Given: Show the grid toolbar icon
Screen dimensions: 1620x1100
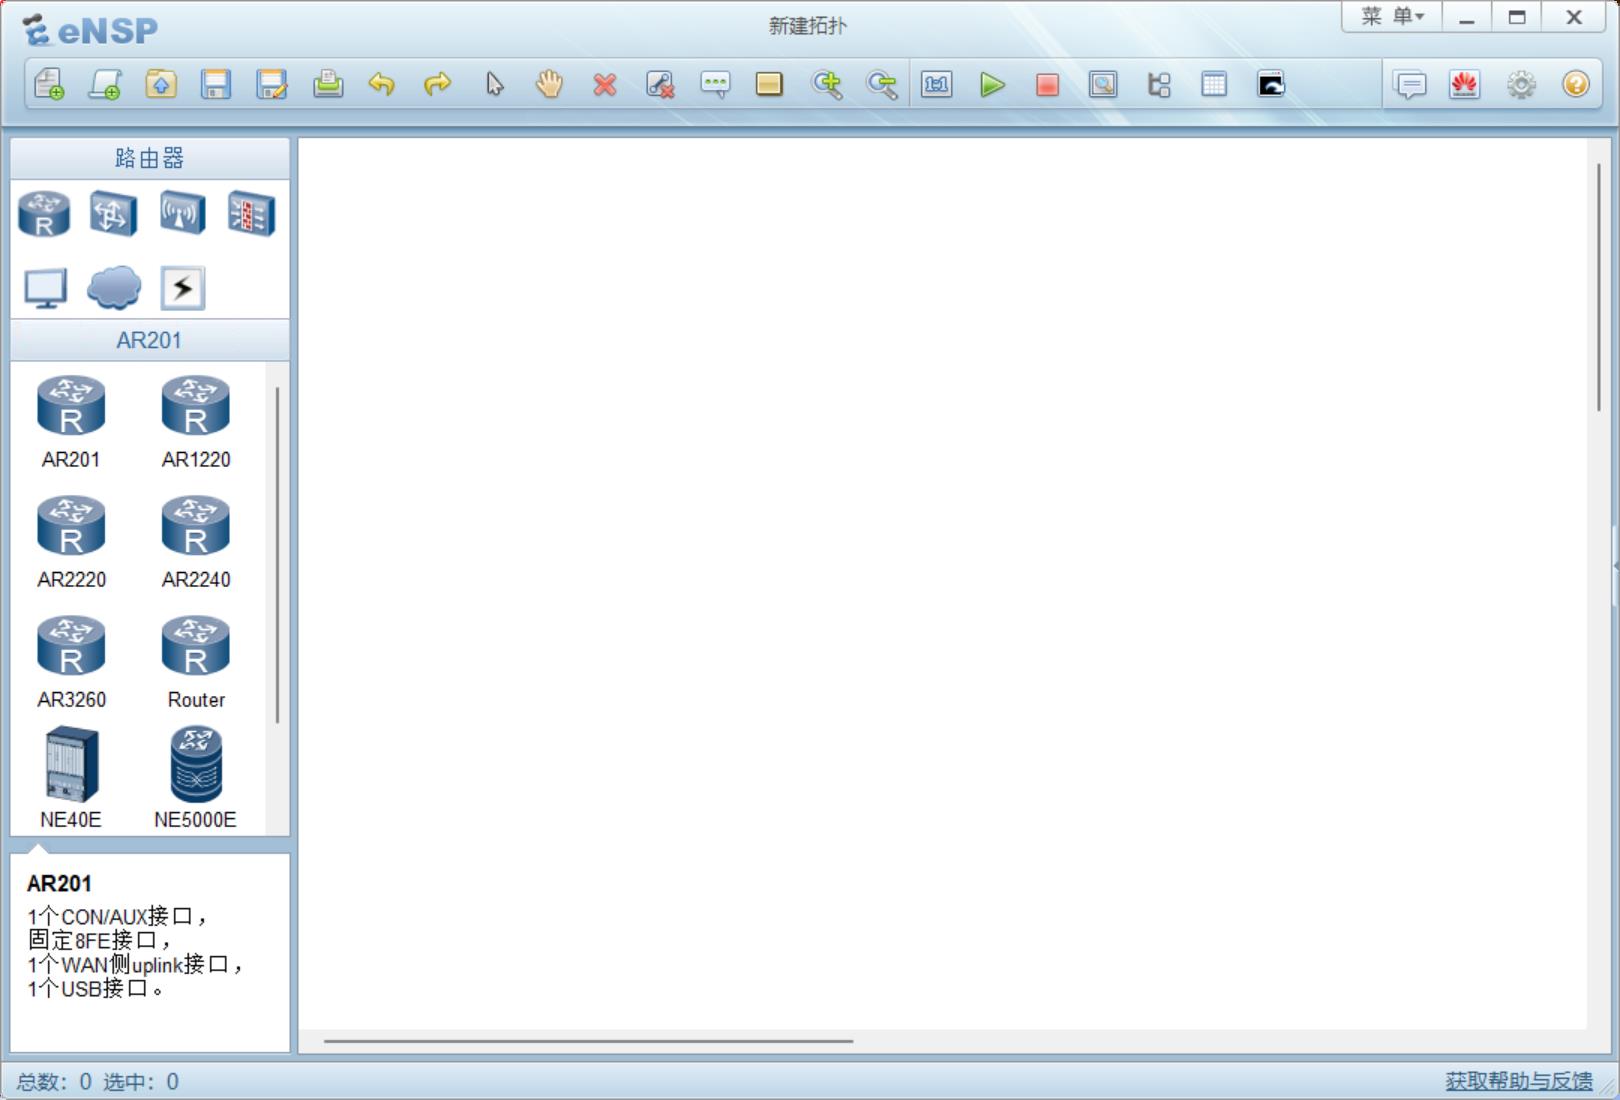Looking at the screenshot, I should coord(1214,84).
